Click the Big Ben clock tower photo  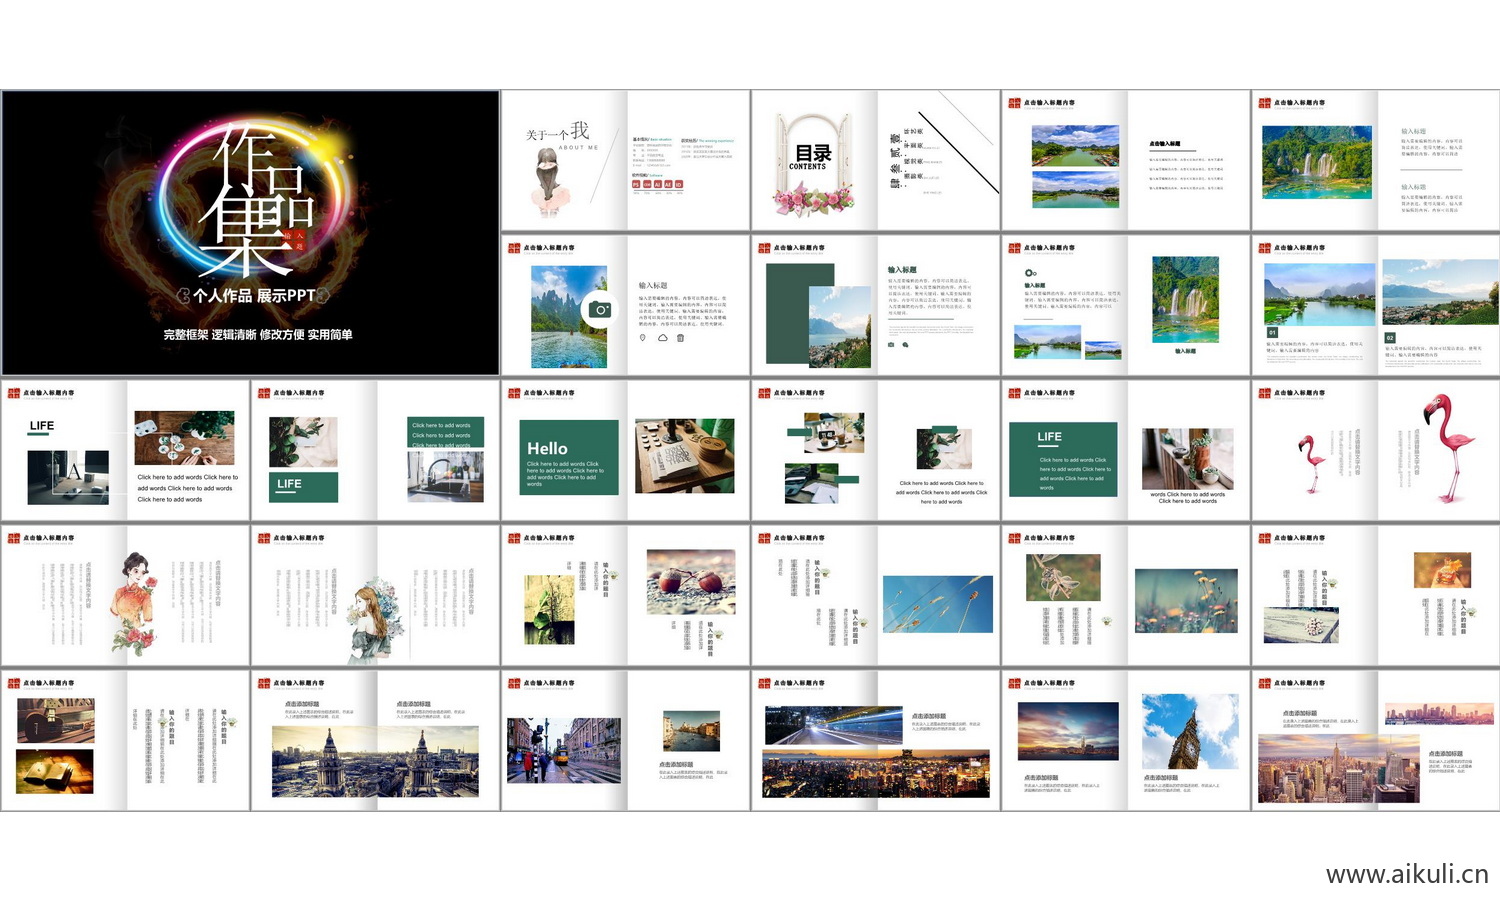coord(1189,732)
